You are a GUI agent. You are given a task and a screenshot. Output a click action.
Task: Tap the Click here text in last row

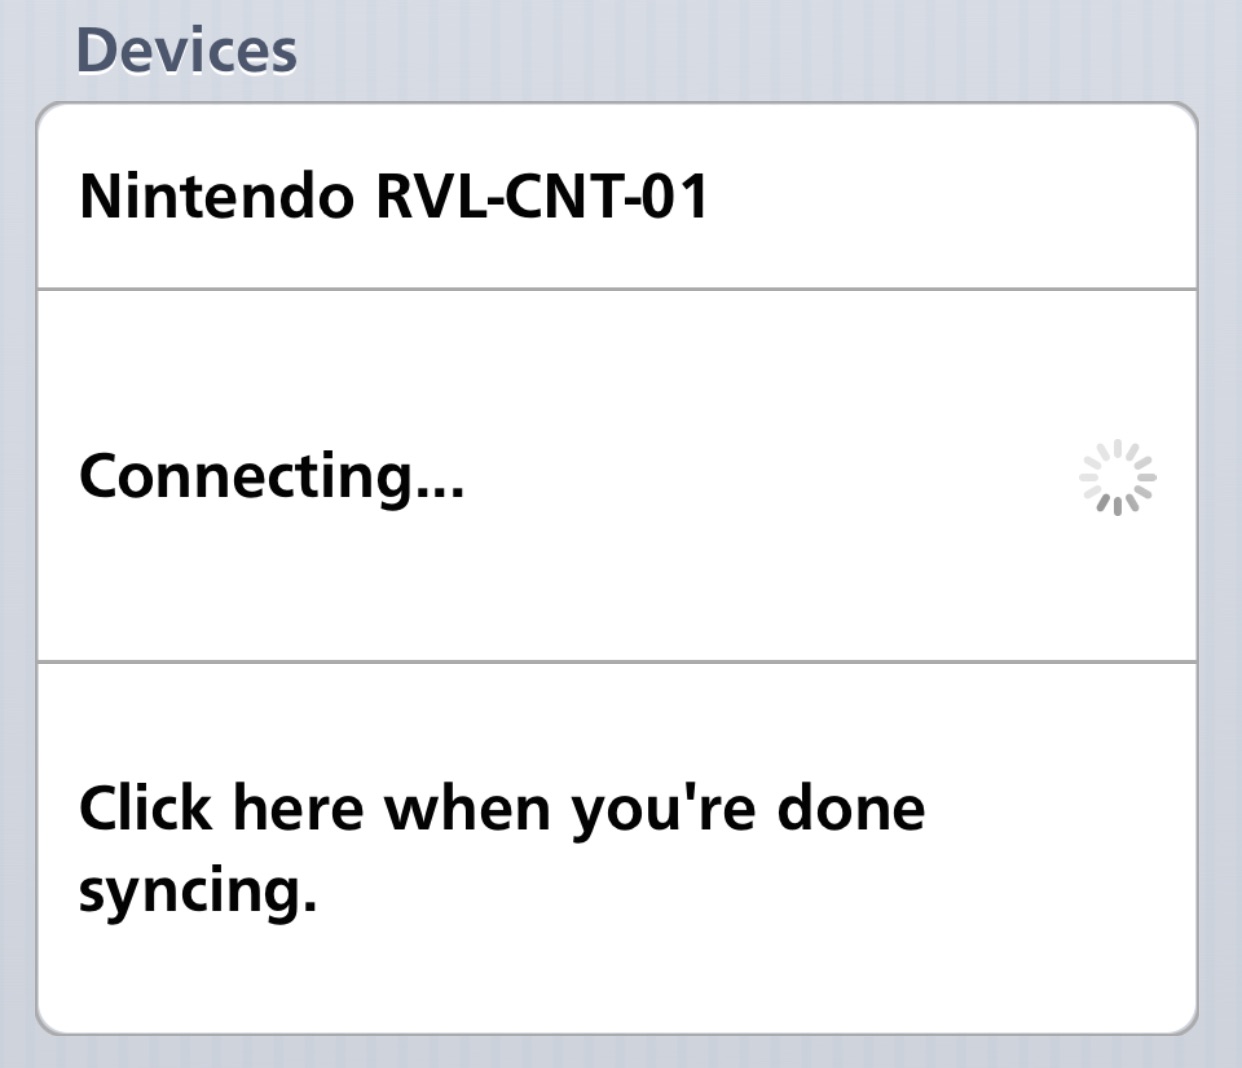tap(221, 808)
